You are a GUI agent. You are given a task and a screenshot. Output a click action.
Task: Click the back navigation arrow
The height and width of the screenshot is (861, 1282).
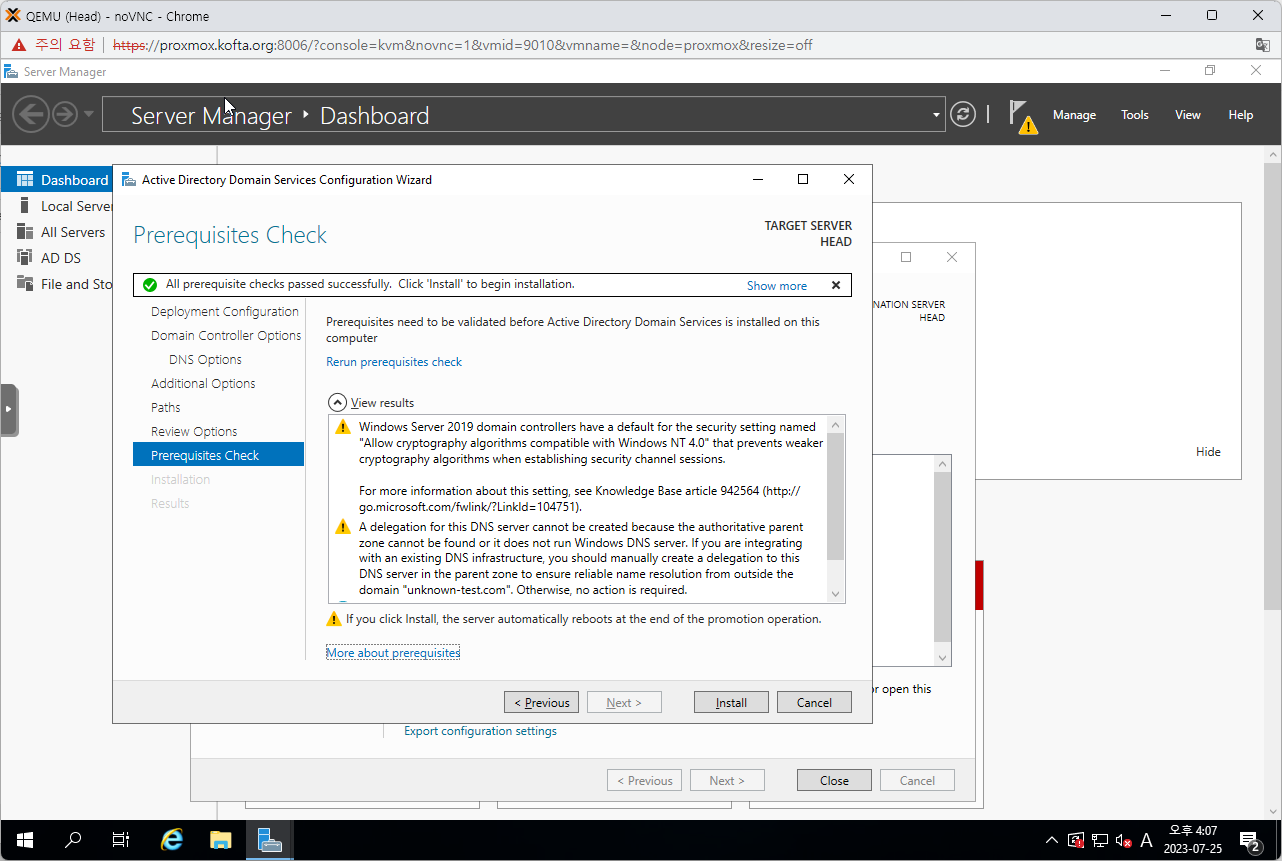point(30,114)
